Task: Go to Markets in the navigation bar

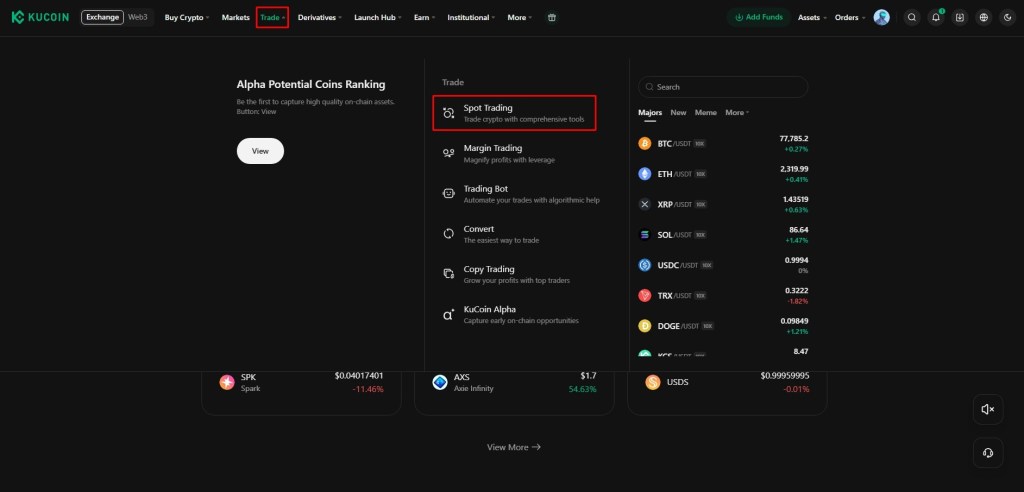Action: (236, 18)
